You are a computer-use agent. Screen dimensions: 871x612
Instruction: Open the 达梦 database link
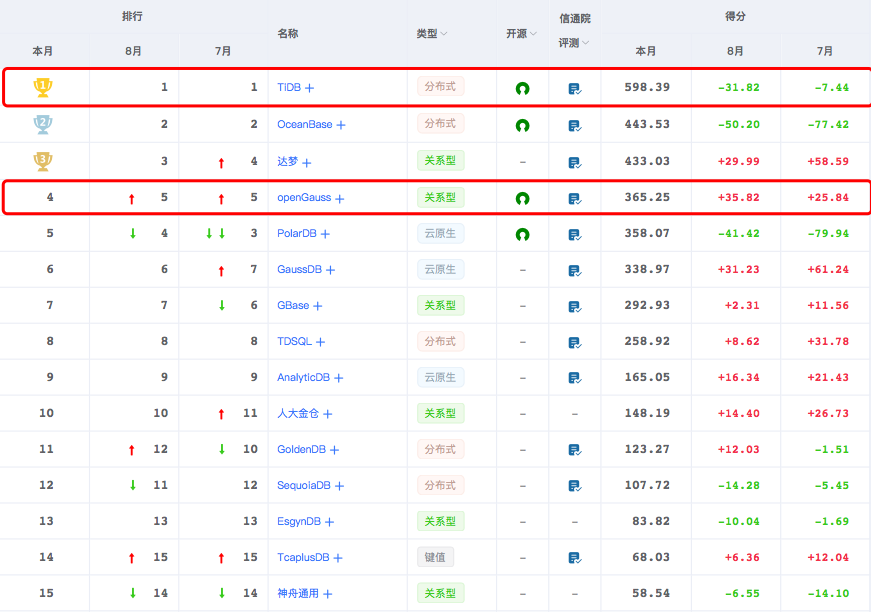[288, 162]
